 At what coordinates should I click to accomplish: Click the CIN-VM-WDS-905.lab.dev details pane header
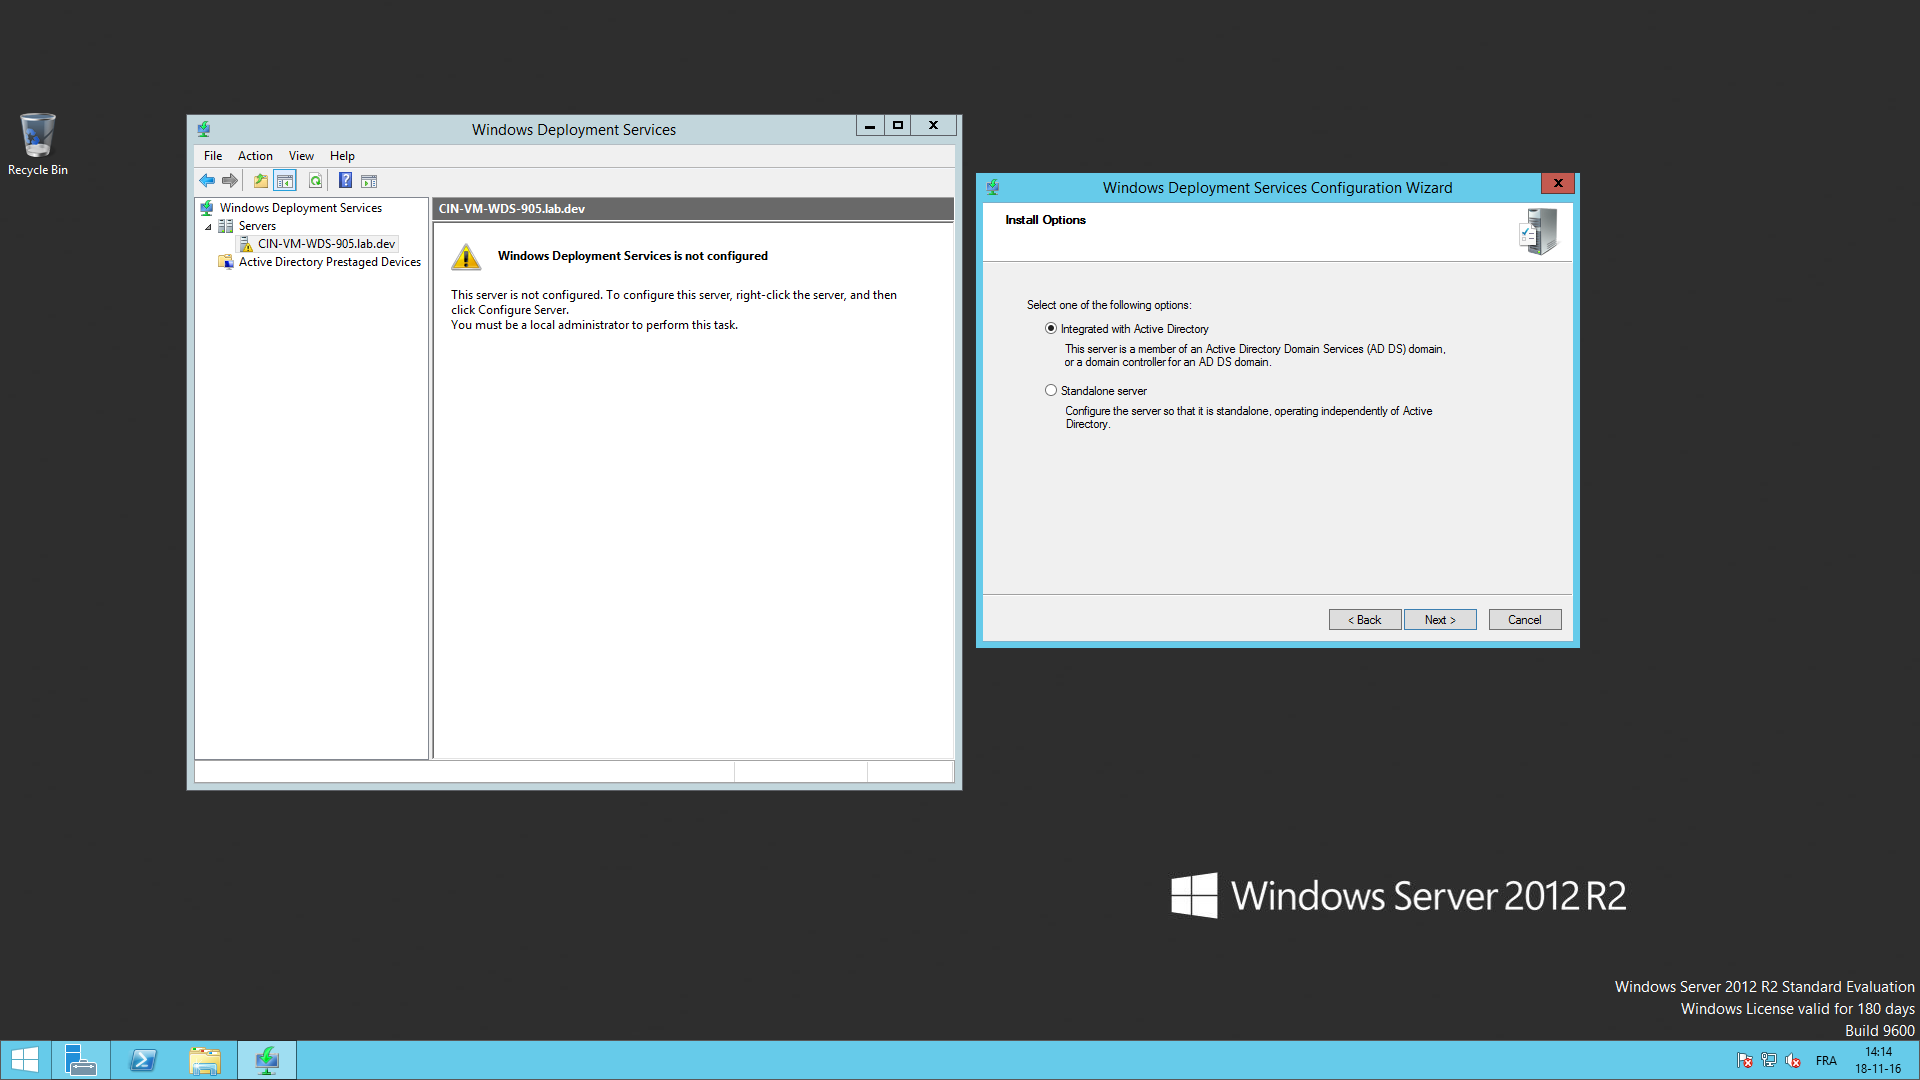[x=693, y=209]
